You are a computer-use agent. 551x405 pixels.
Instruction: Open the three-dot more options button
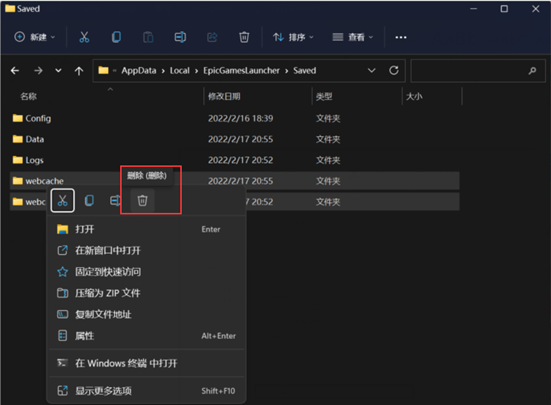click(x=401, y=37)
